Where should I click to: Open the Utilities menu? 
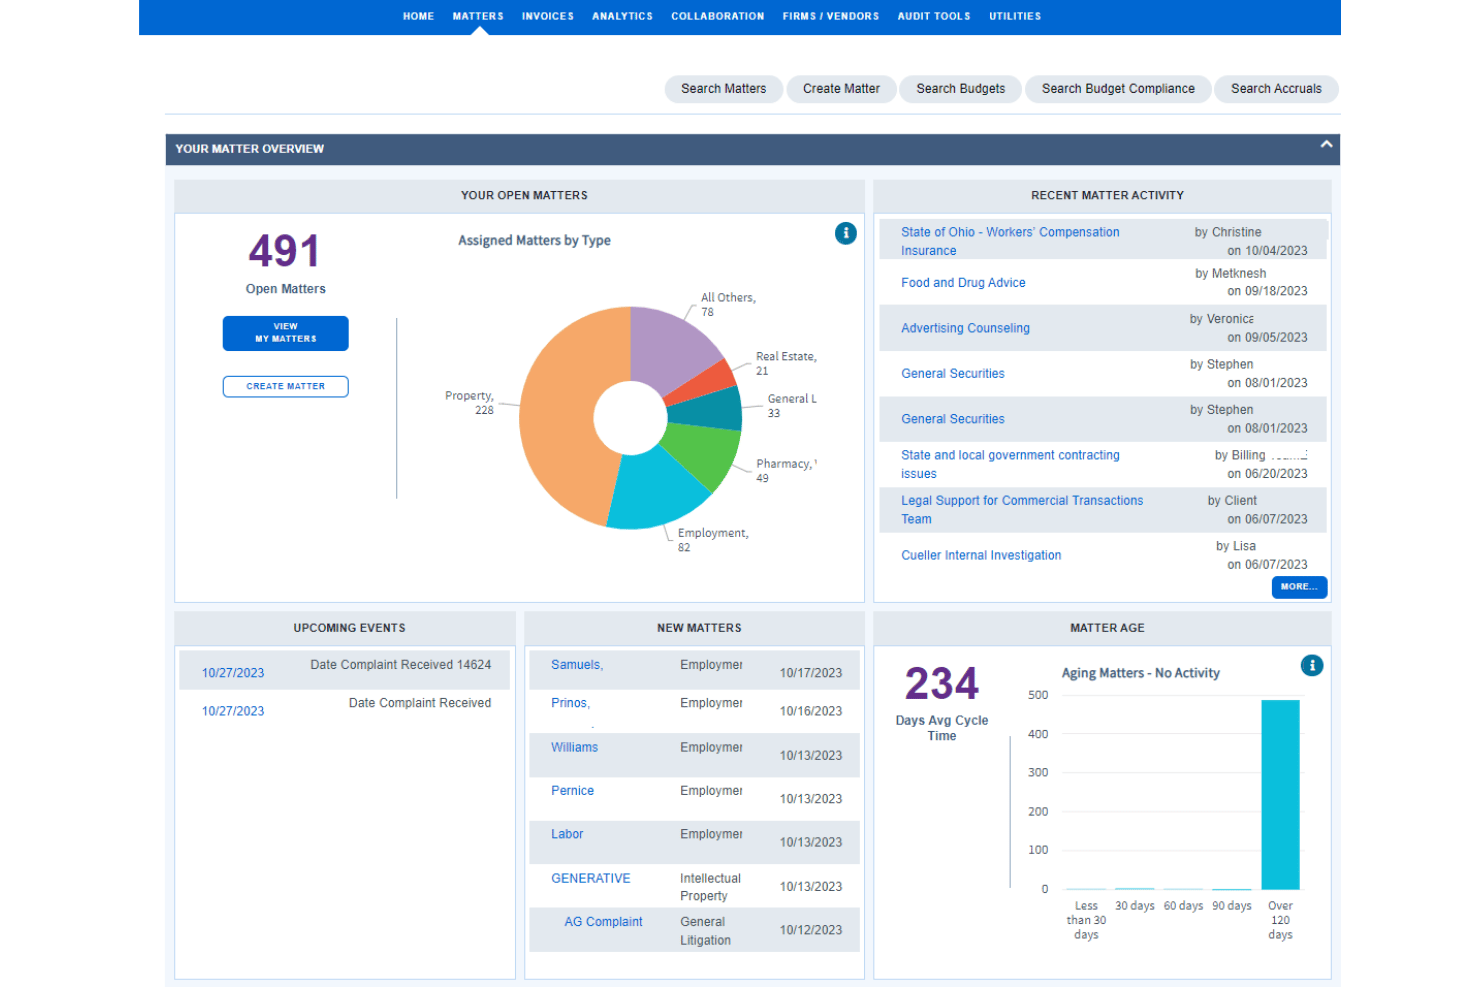(1015, 16)
